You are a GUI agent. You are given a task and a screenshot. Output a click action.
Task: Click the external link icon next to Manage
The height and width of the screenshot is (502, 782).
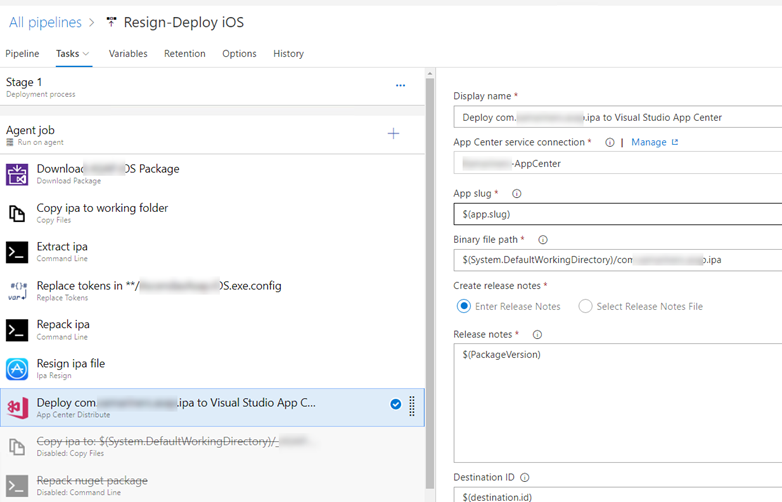675,142
